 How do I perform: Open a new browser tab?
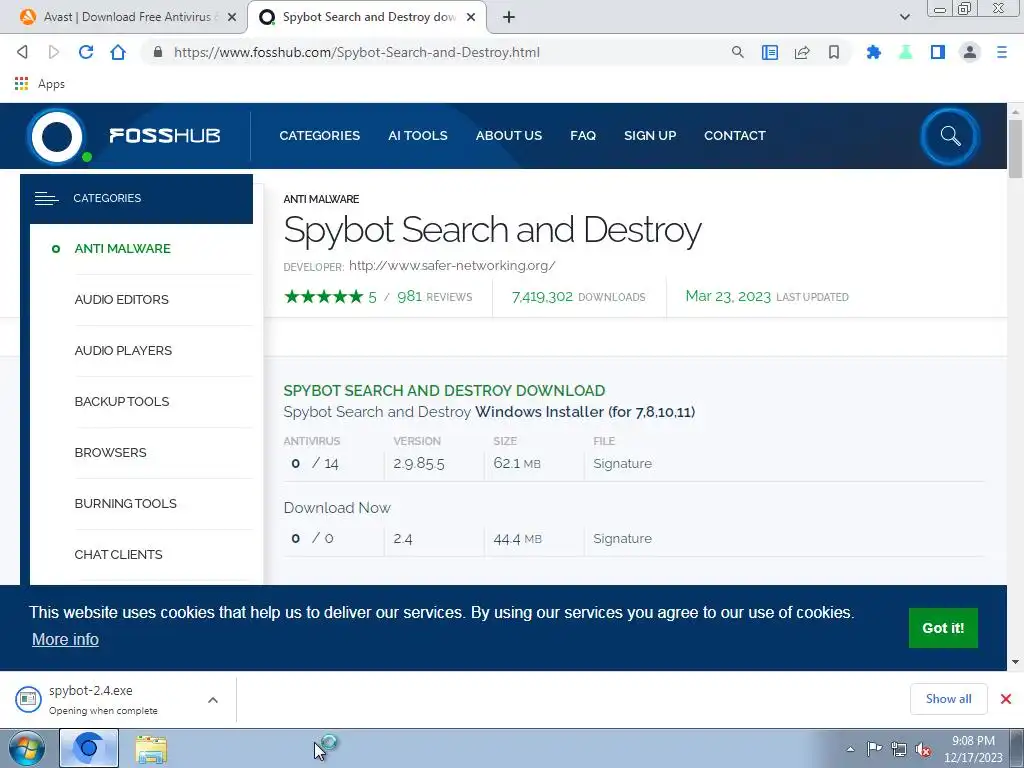[509, 17]
